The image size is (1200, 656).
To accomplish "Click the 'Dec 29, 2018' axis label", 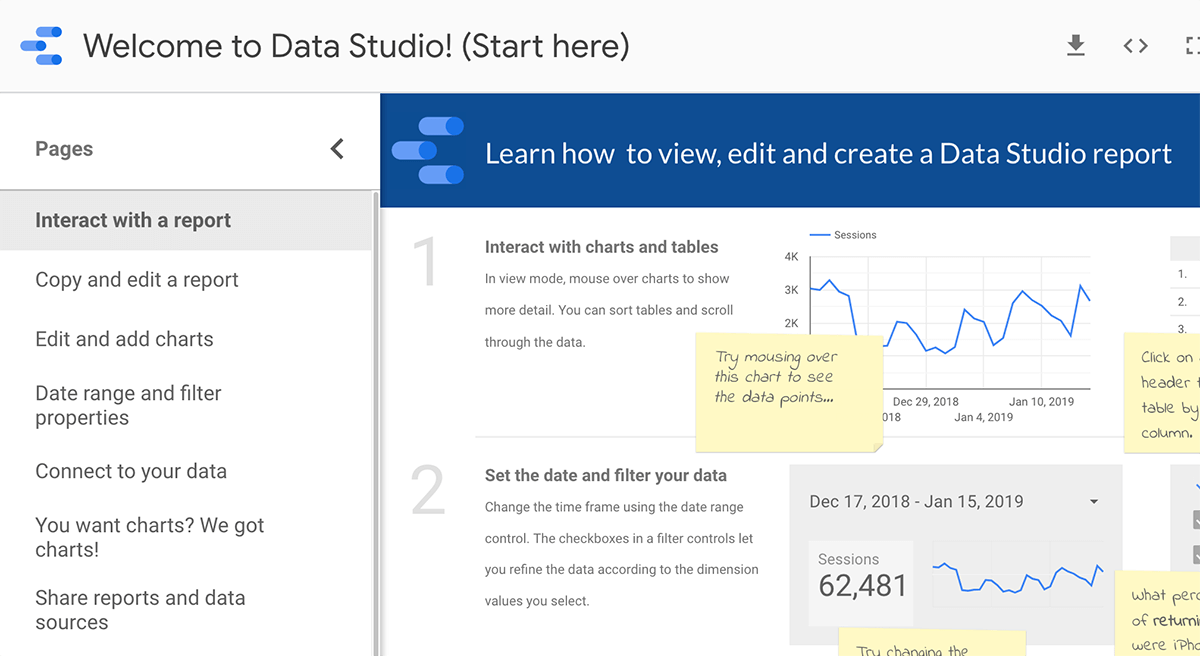I will [x=925, y=401].
